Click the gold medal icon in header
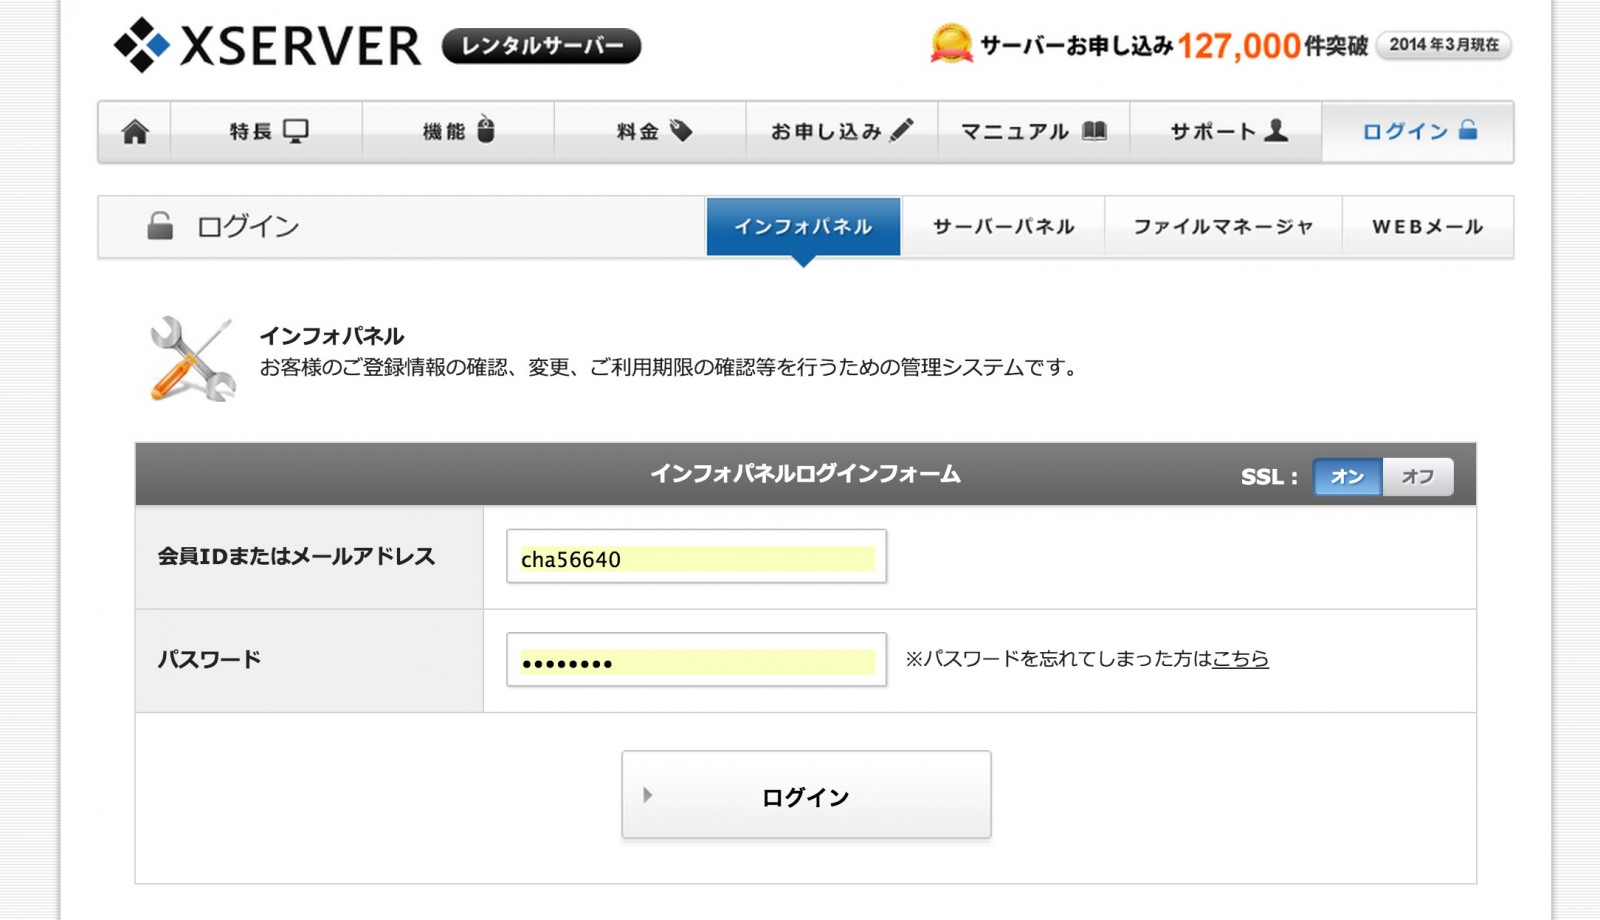This screenshot has height=920, width=1600. [951, 44]
